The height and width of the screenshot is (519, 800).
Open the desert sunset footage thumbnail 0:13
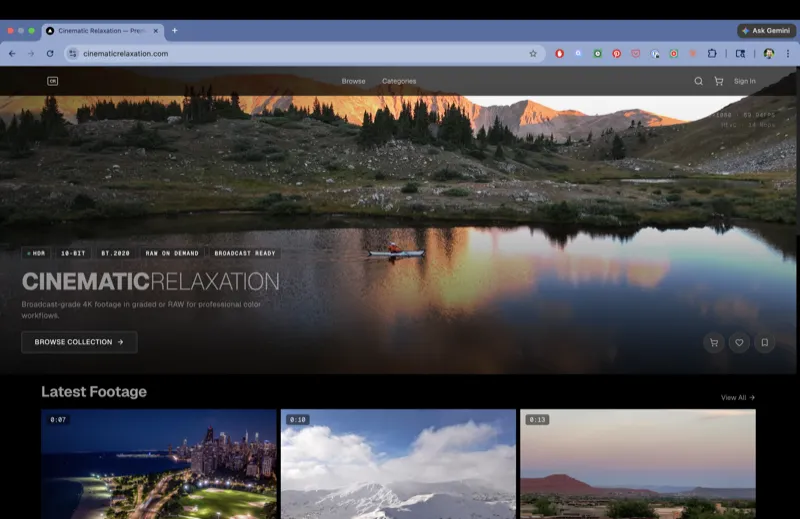coord(638,464)
